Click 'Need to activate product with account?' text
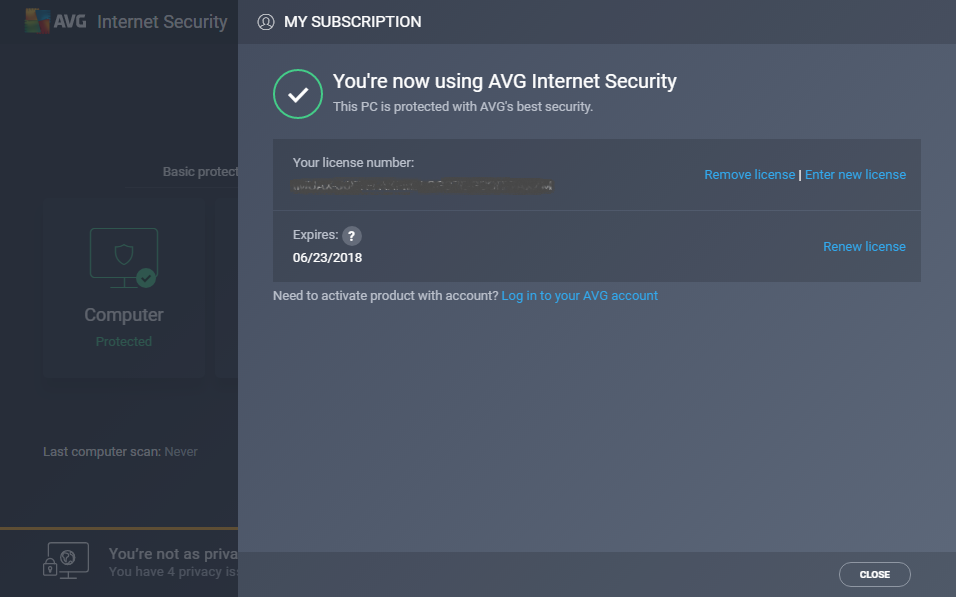Image resolution: width=956 pixels, height=597 pixels. click(386, 296)
